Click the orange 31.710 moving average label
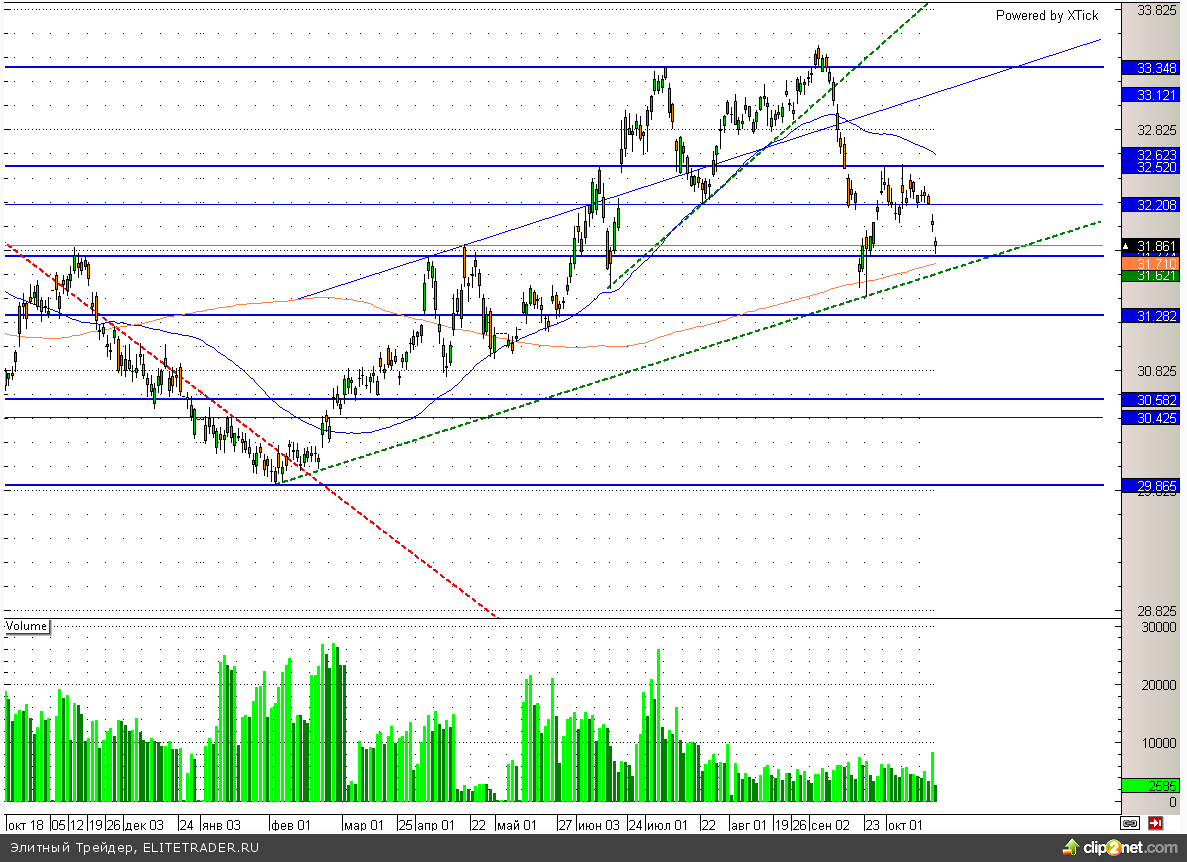The height and width of the screenshot is (862, 1187). (1156, 263)
